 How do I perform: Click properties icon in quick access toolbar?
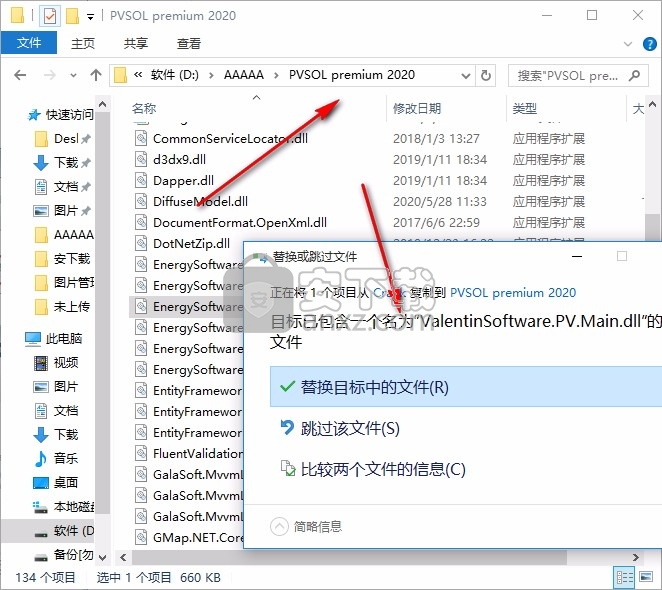[x=50, y=16]
